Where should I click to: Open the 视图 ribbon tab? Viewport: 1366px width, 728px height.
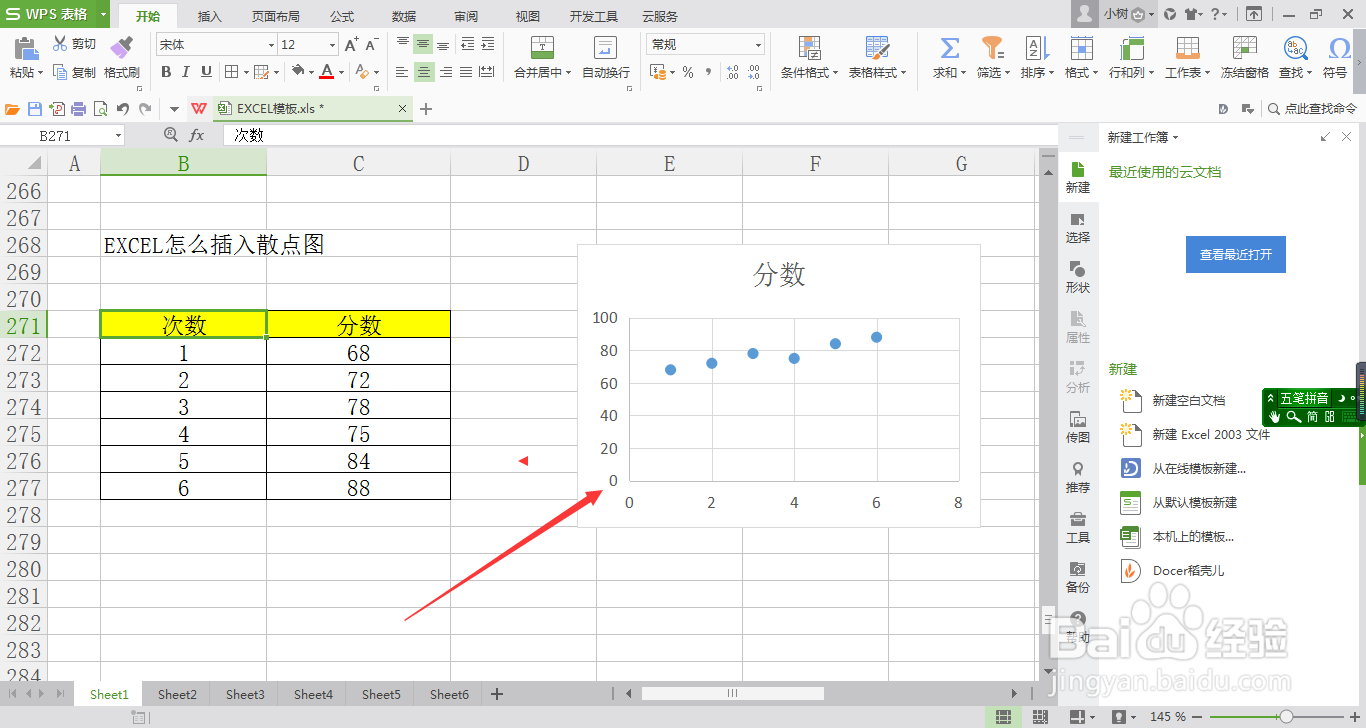(x=527, y=16)
